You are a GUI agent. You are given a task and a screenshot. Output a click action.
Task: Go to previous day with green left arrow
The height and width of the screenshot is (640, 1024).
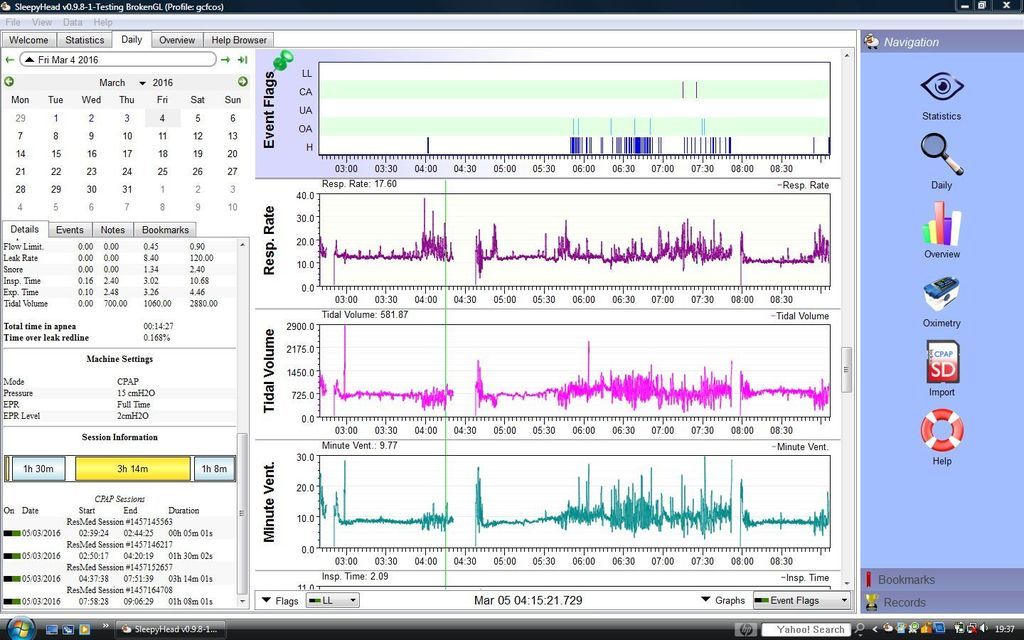pos(10,60)
